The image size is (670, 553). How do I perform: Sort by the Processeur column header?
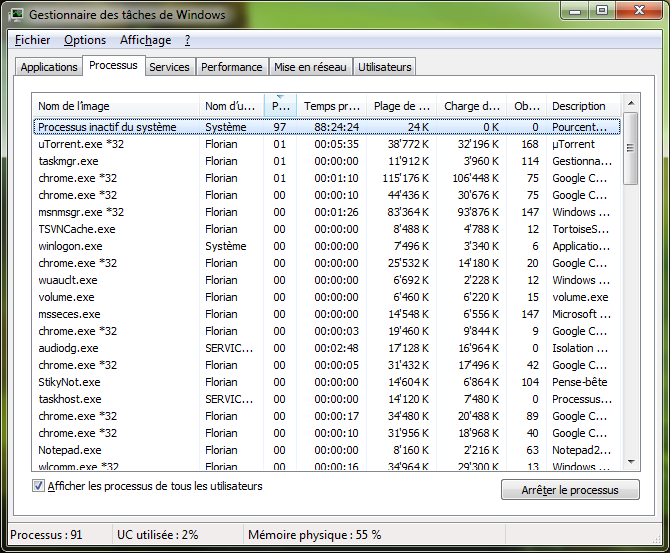281,106
